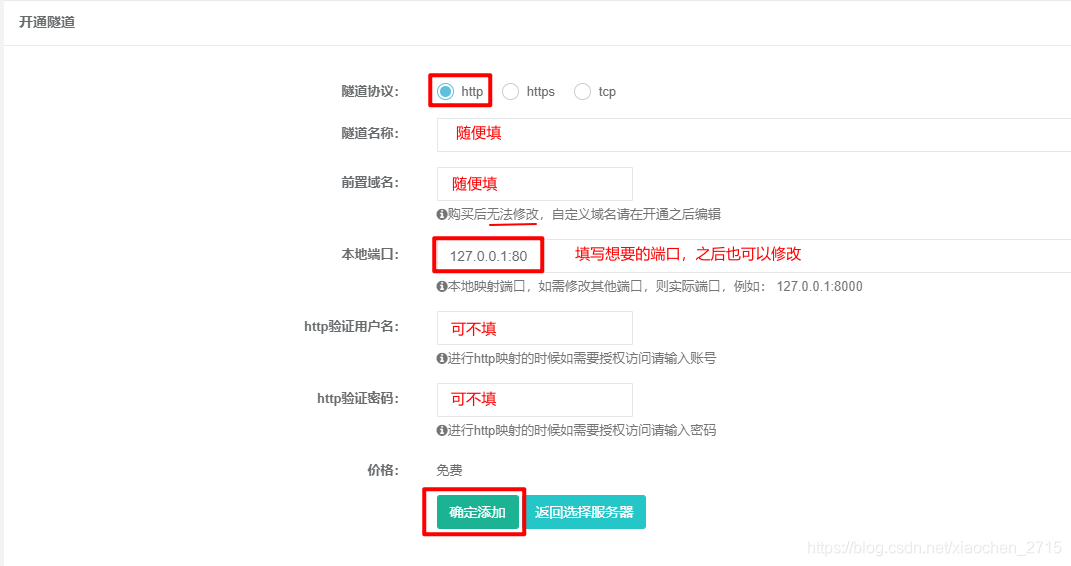Select the https tunnel protocol option
1071x566 pixels.
(x=510, y=91)
